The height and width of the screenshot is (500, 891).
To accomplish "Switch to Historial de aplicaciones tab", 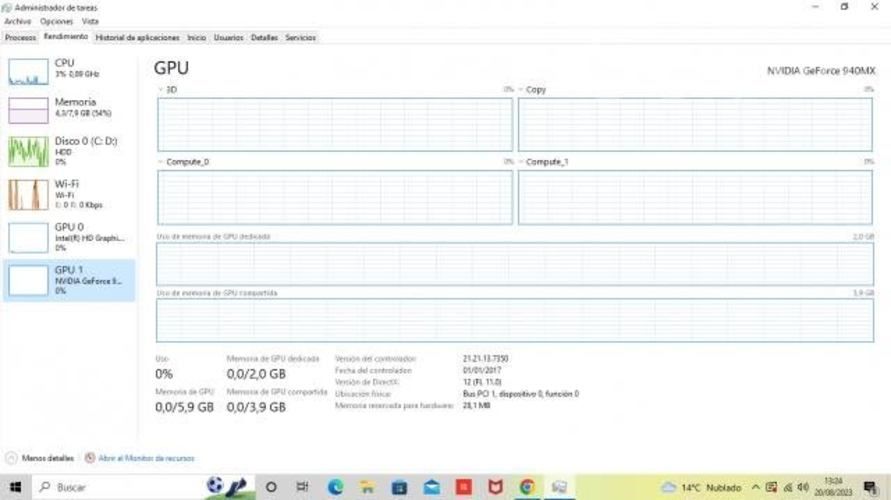I will [138, 38].
